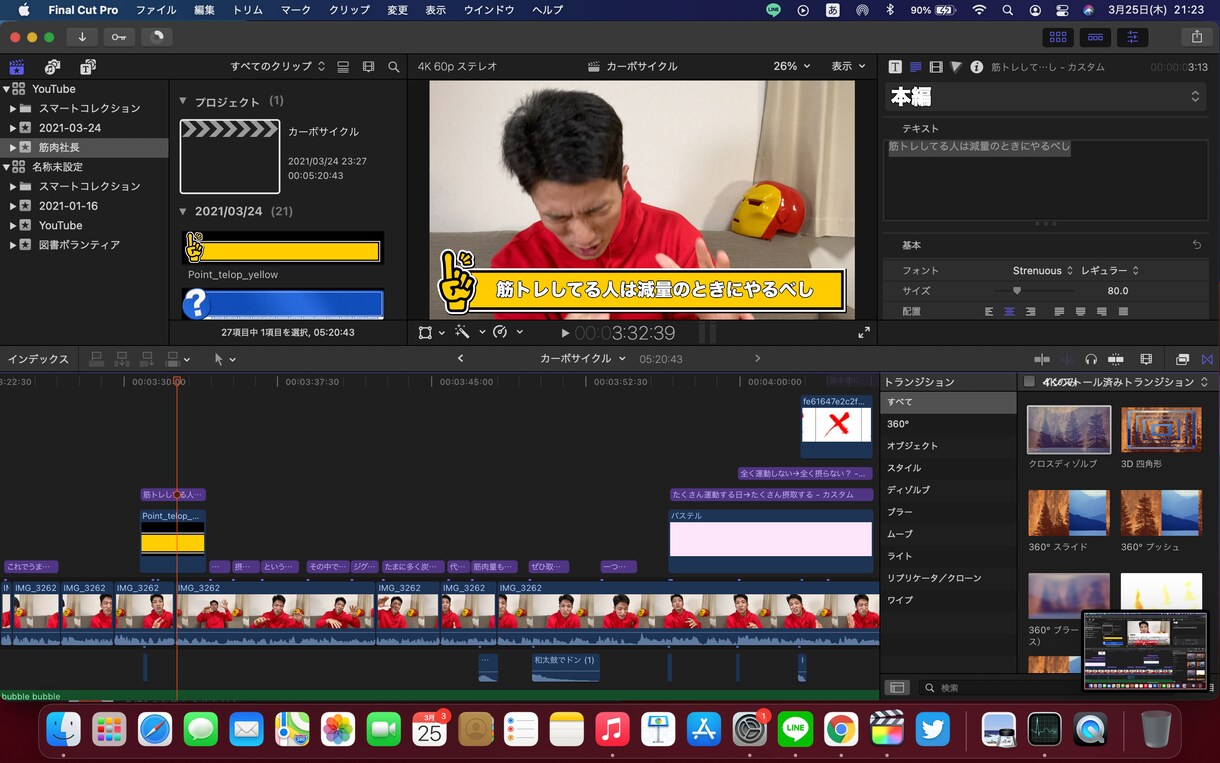Toggle the transitions browser bowtie icon
Screen dimensions: 1220x763
pyautogui.click(x=1206, y=359)
